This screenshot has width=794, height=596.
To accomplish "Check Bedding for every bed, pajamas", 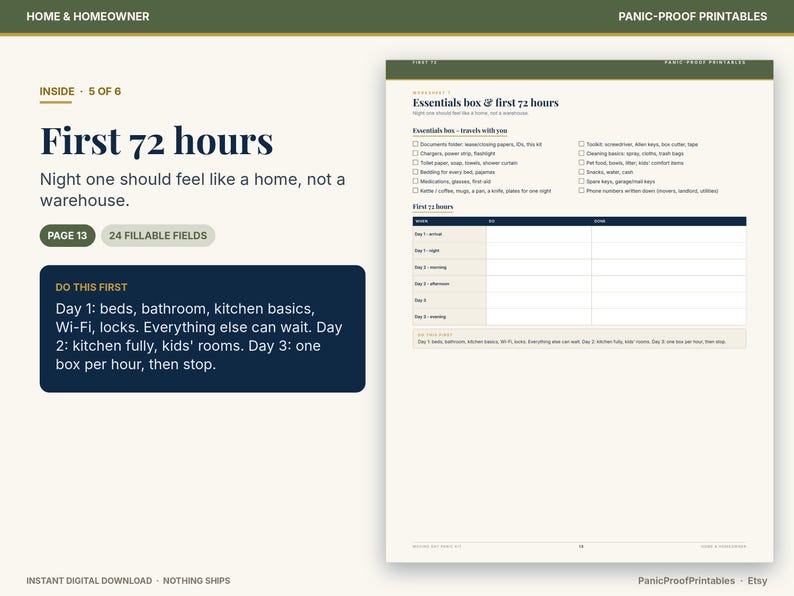I will pyautogui.click(x=415, y=172).
